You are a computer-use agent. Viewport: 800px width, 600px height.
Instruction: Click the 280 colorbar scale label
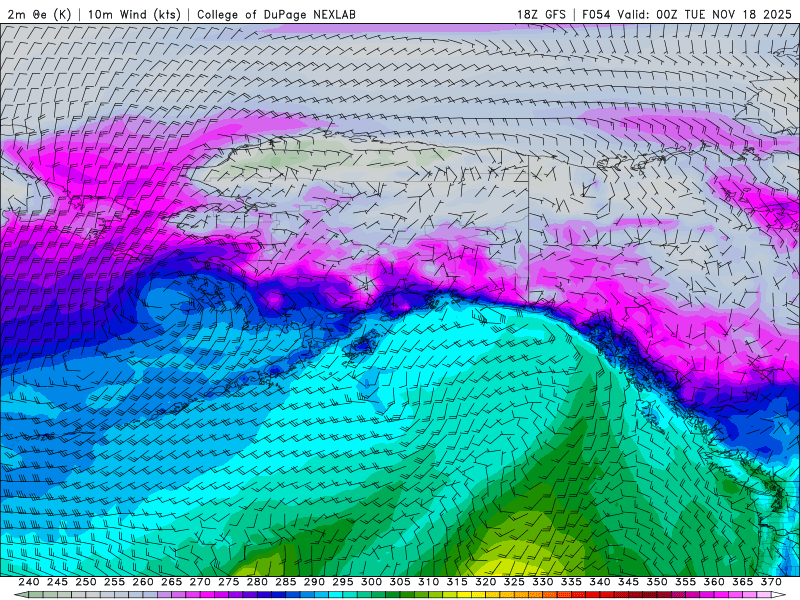click(x=257, y=582)
